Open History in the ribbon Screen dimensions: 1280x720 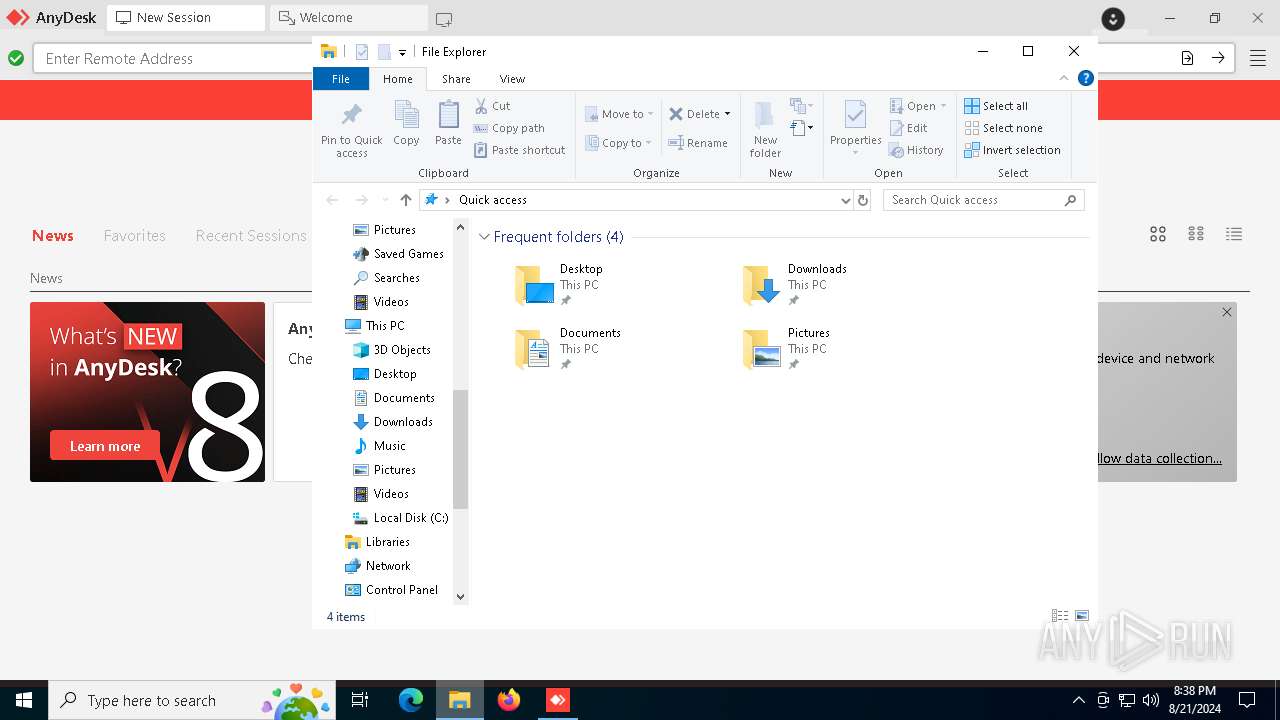pos(916,150)
